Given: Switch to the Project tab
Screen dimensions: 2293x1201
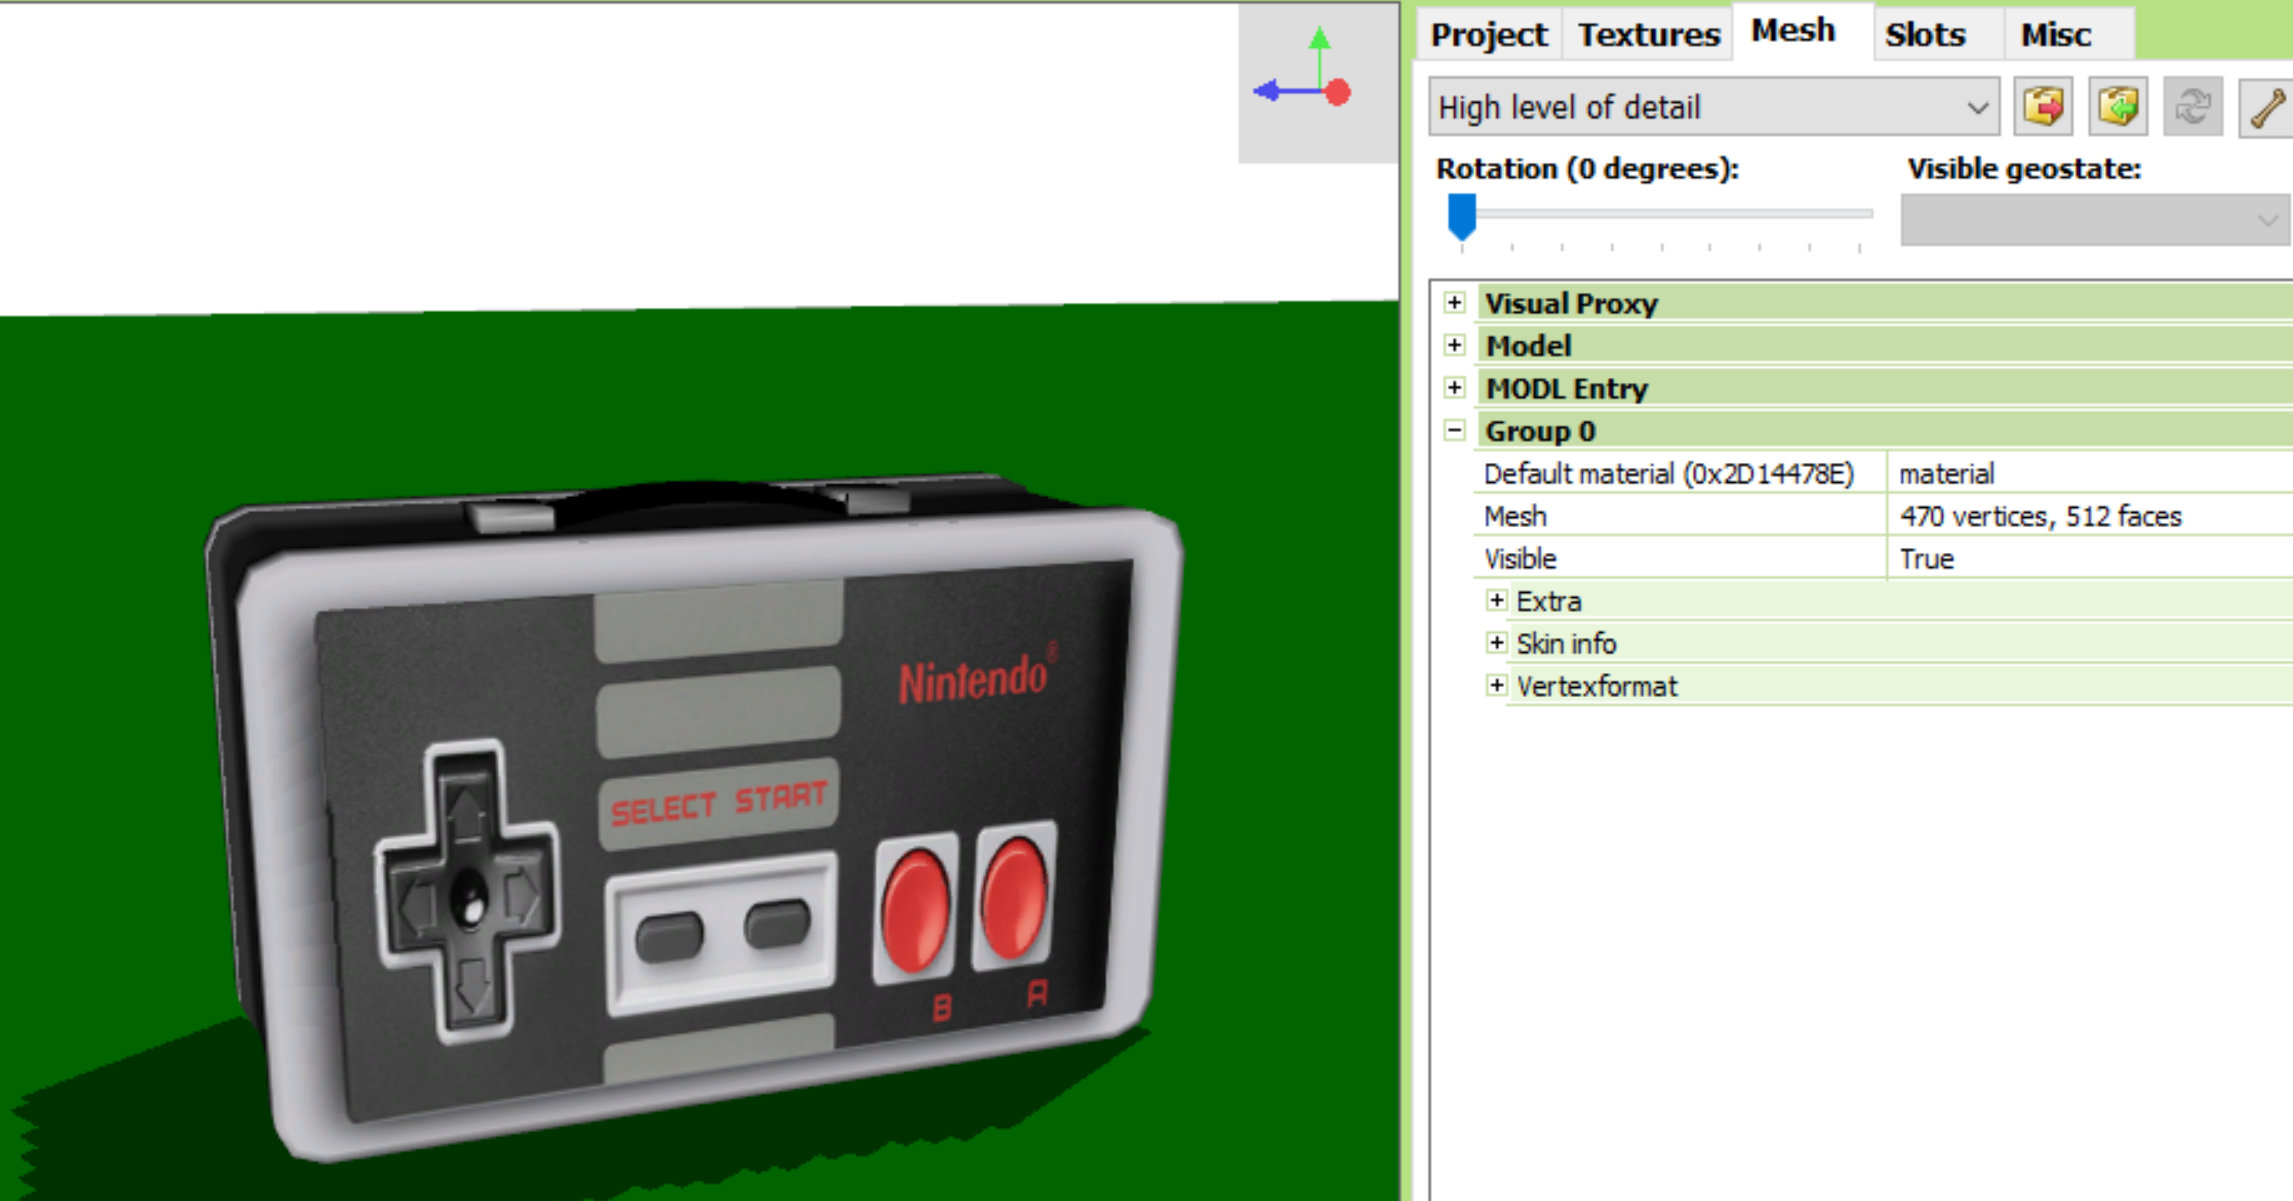Looking at the screenshot, I should [x=1488, y=35].
